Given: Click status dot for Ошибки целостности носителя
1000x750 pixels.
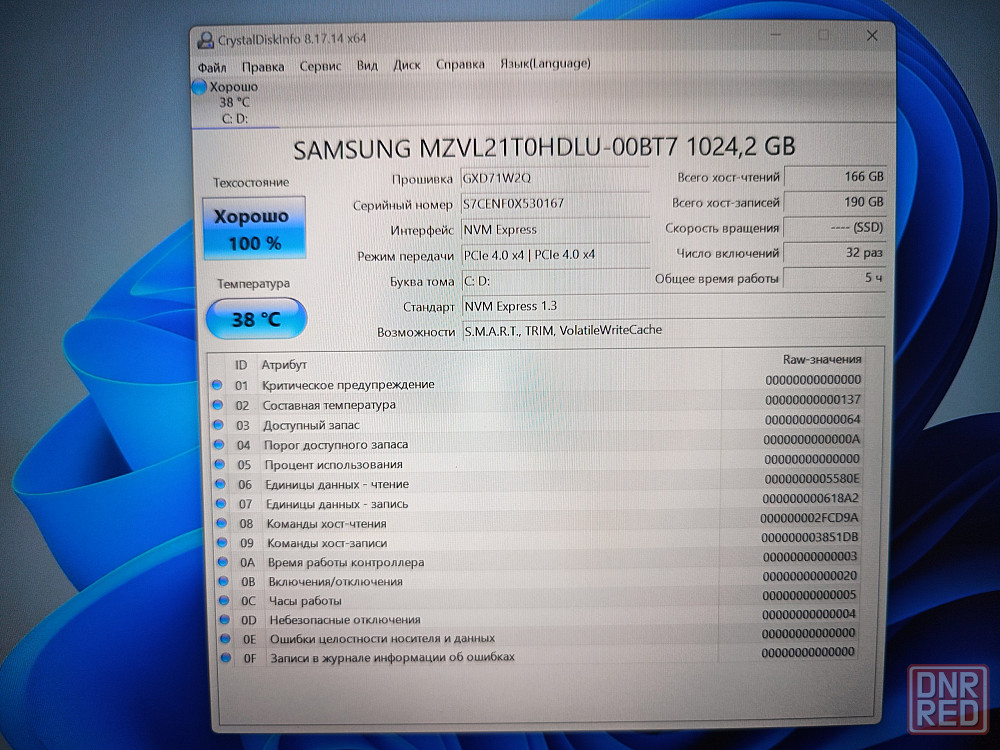Looking at the screenshot, I should pyautogui.click(x=225, y=638).
